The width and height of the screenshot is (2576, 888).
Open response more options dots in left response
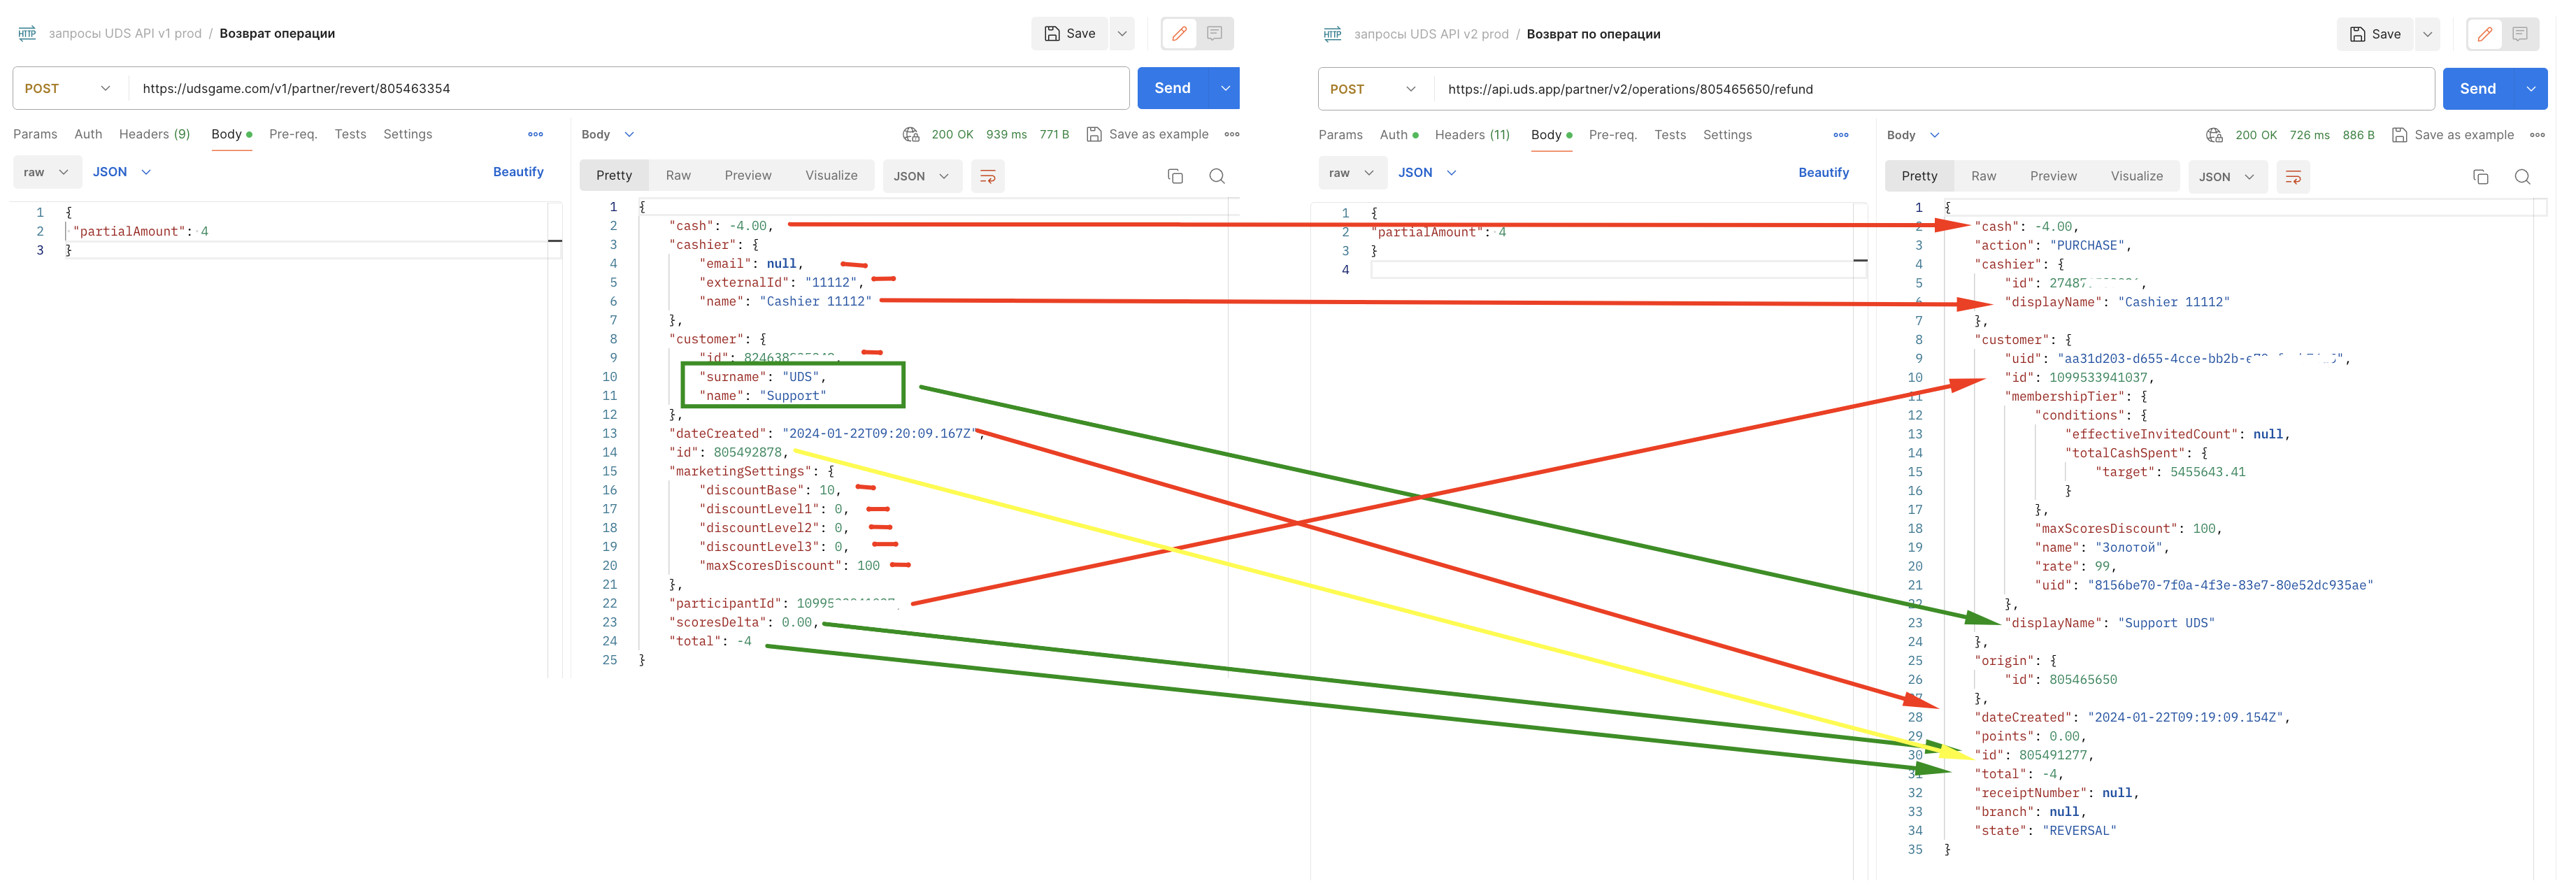1232,134
